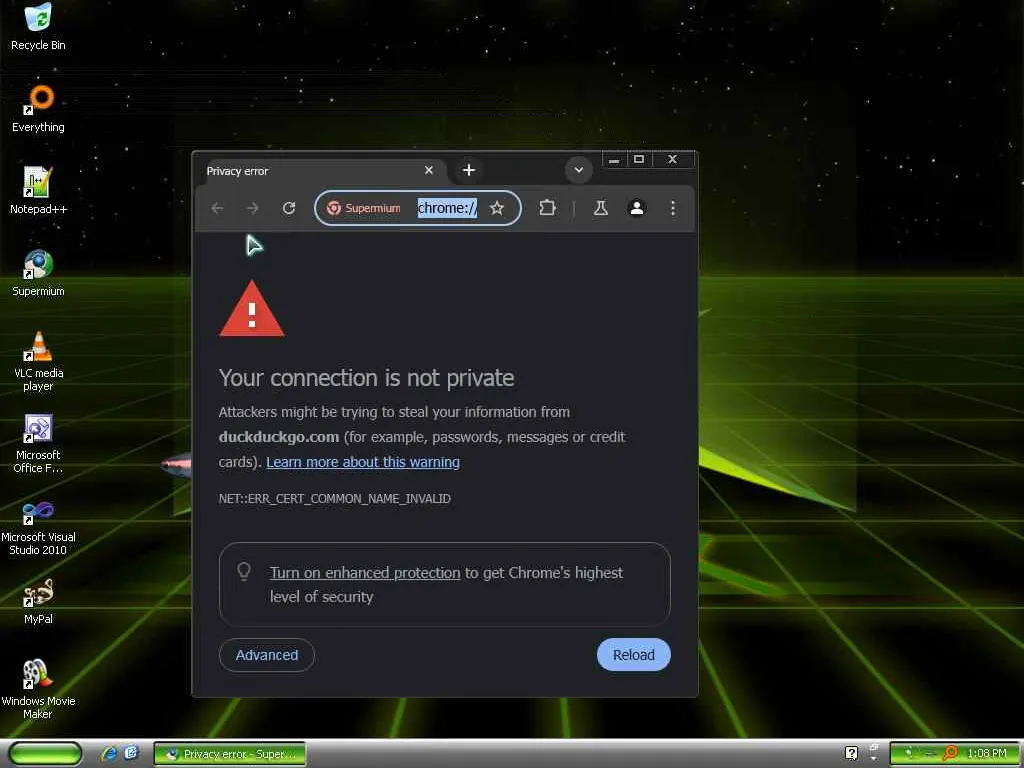1024x768 pixels.
Task: Click Turn on enhanced protection link
Action: [x=365, y=573]
